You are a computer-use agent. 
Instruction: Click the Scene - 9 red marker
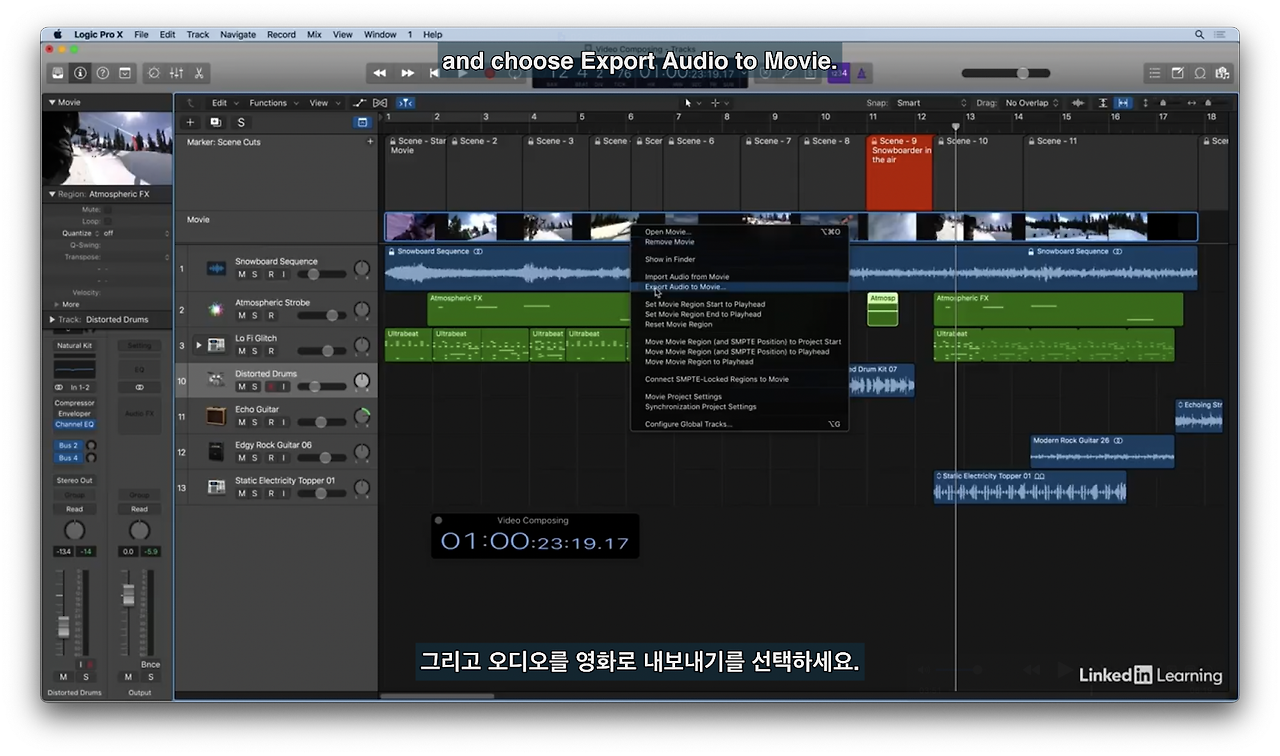coord(899,172)
